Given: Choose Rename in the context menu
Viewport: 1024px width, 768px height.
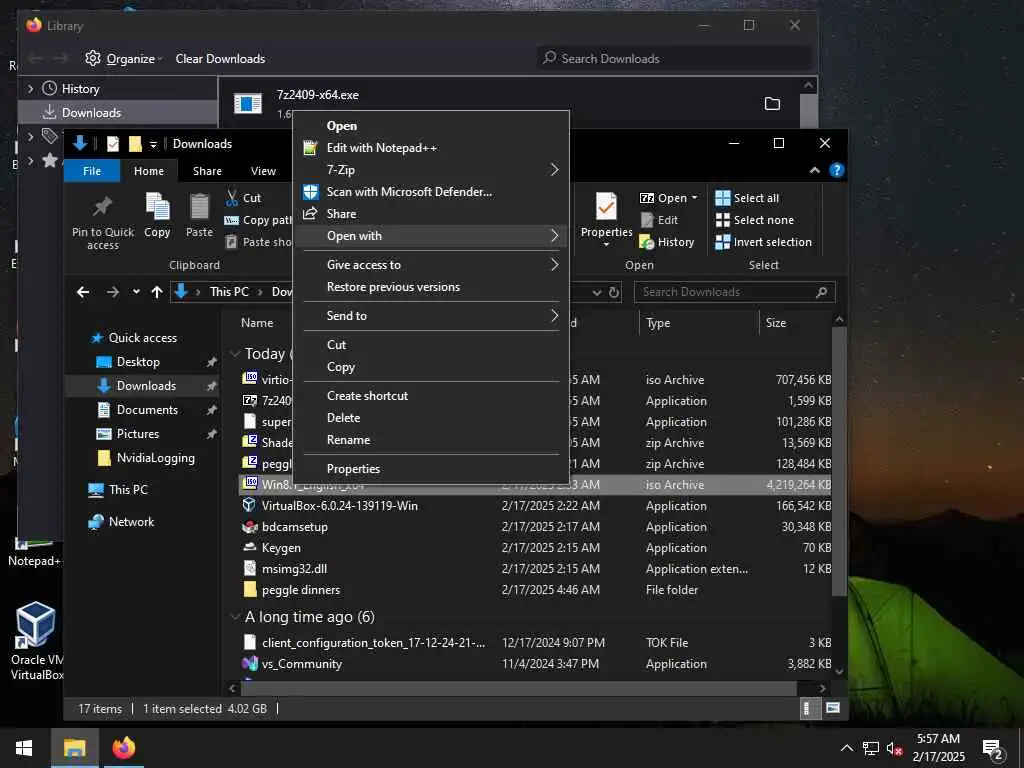Looking at the screenshot, I should click(x=348, y=440).
